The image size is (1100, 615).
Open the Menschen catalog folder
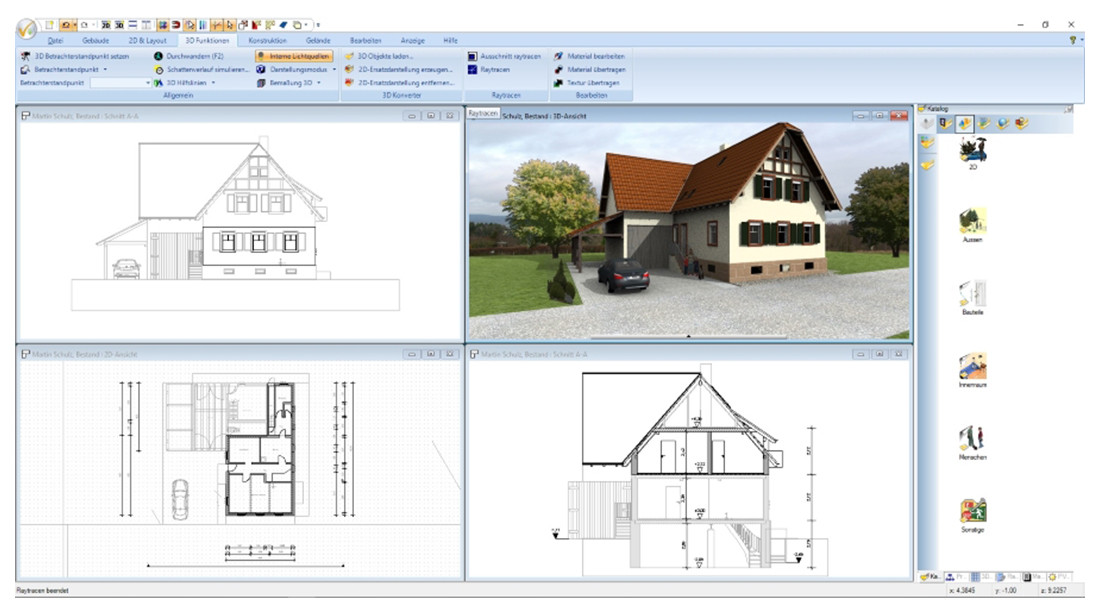click(x=973, y=442)
